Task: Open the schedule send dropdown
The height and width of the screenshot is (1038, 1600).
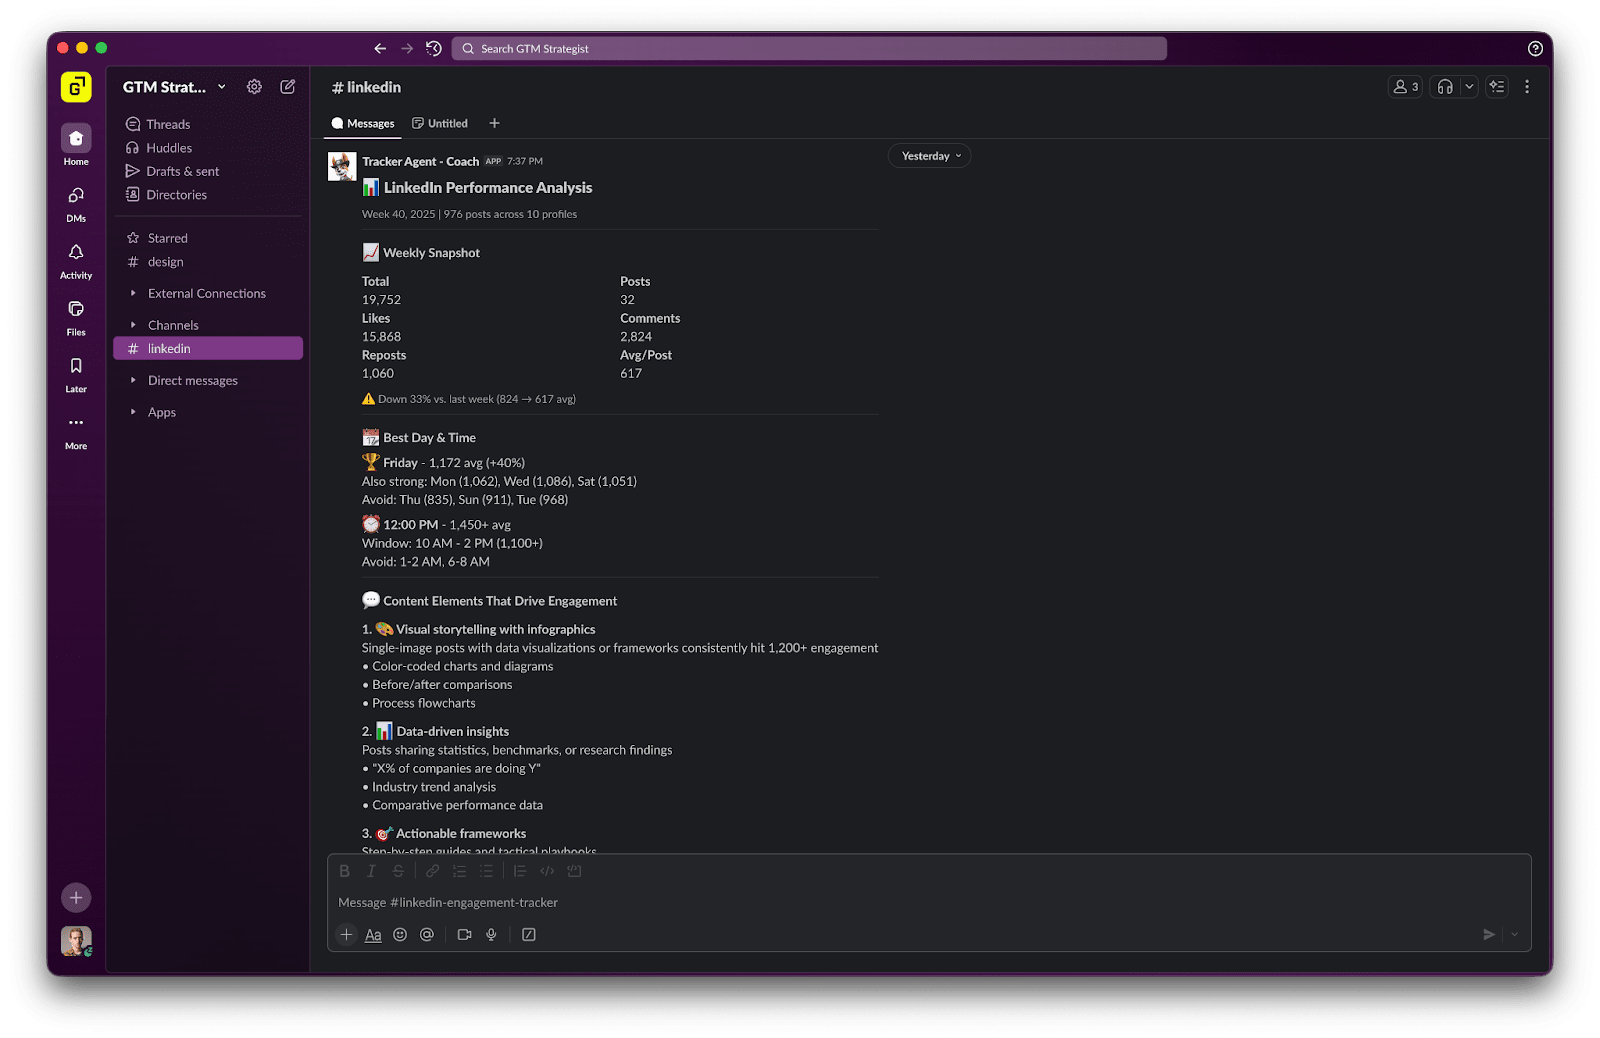Action: [1514, 934]
